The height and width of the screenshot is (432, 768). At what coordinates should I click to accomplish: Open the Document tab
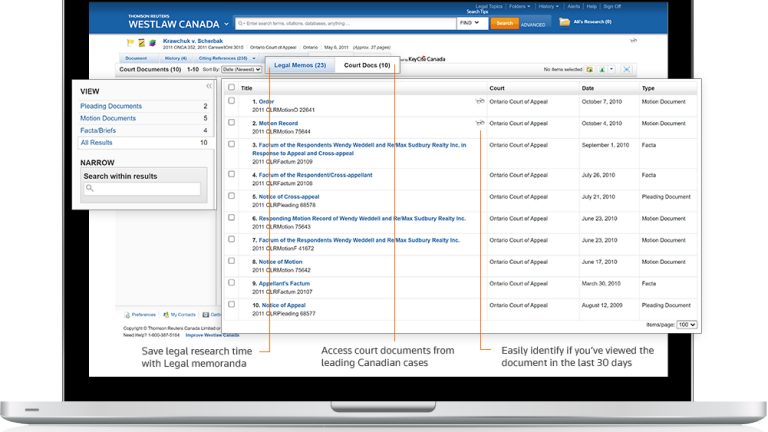[136, 58]
